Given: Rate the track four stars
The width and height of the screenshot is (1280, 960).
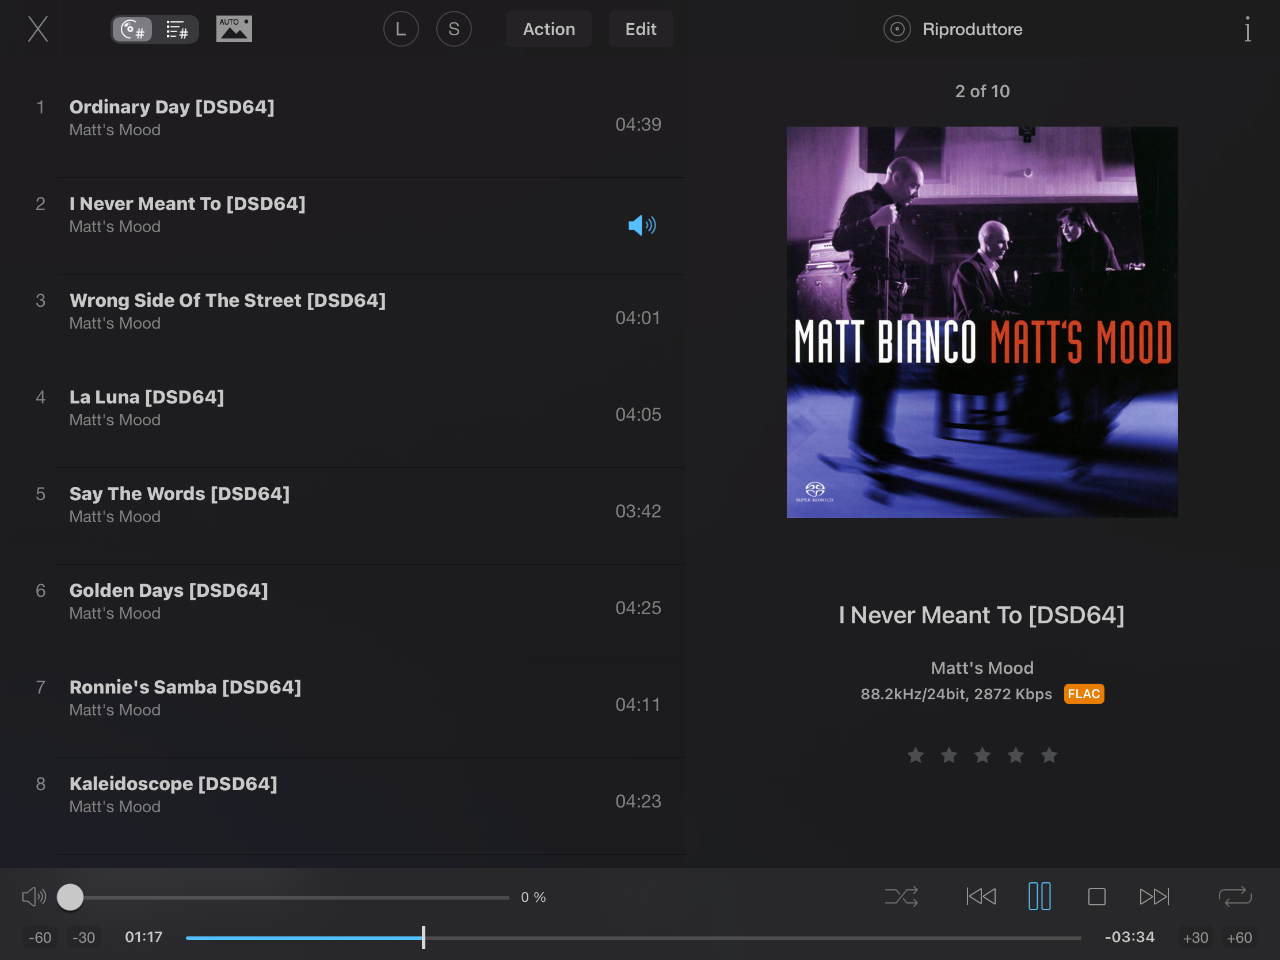Looking at the screenshot, I should tap(1016, 755).
